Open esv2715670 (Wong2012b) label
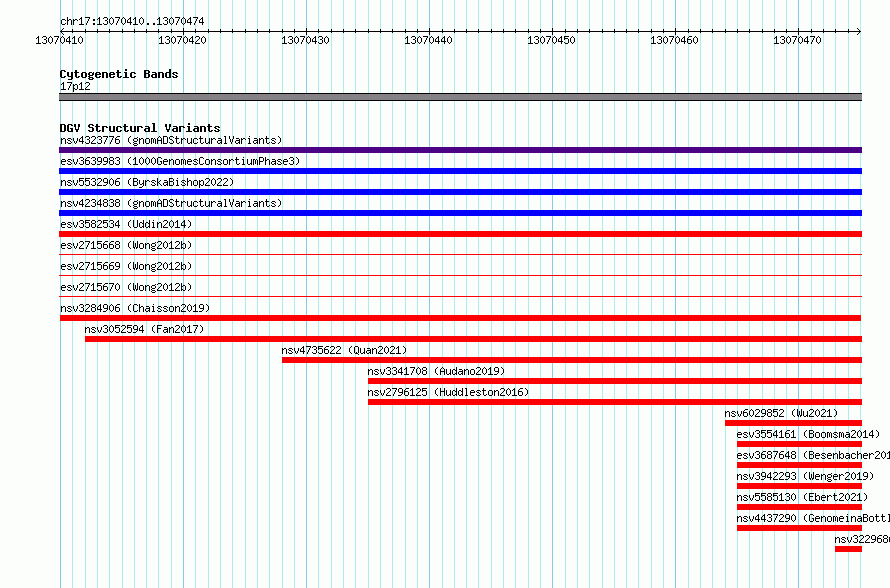Image resolution: width=890 pixels, height=588 pixels. coord(126,287)
